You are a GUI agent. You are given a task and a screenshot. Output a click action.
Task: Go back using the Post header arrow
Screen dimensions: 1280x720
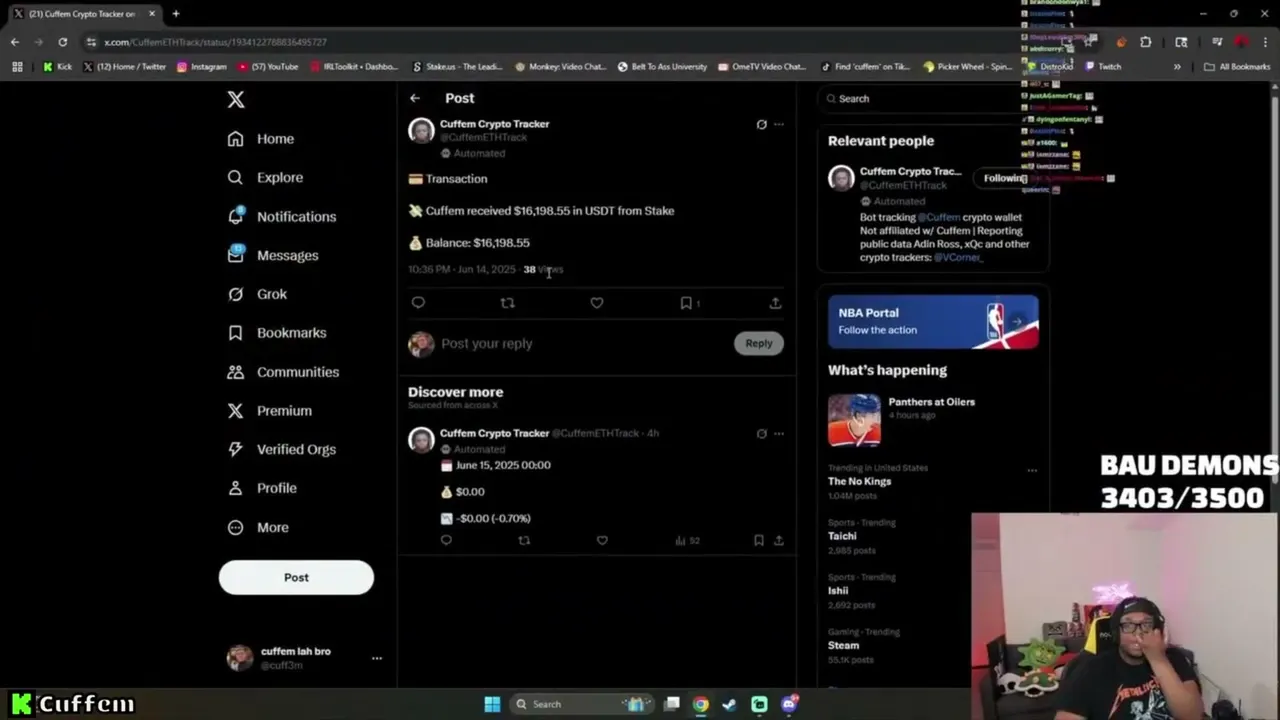(415, 98)
